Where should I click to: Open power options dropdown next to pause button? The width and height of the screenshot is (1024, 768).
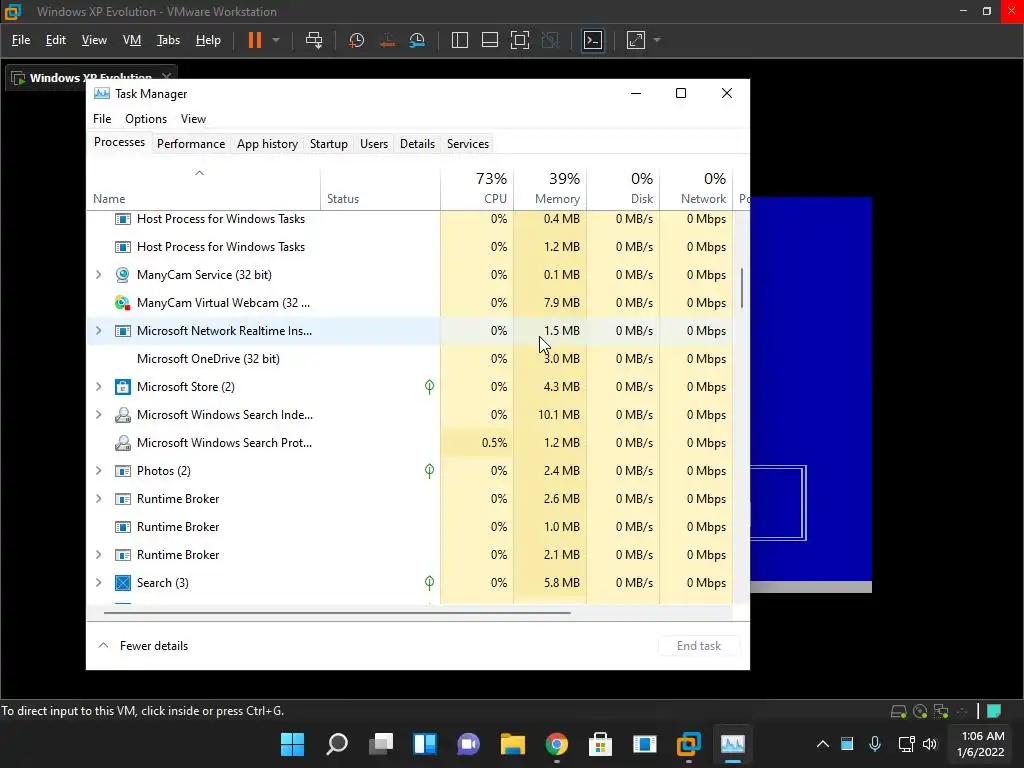pyautogui.click(x=276, y=40)
